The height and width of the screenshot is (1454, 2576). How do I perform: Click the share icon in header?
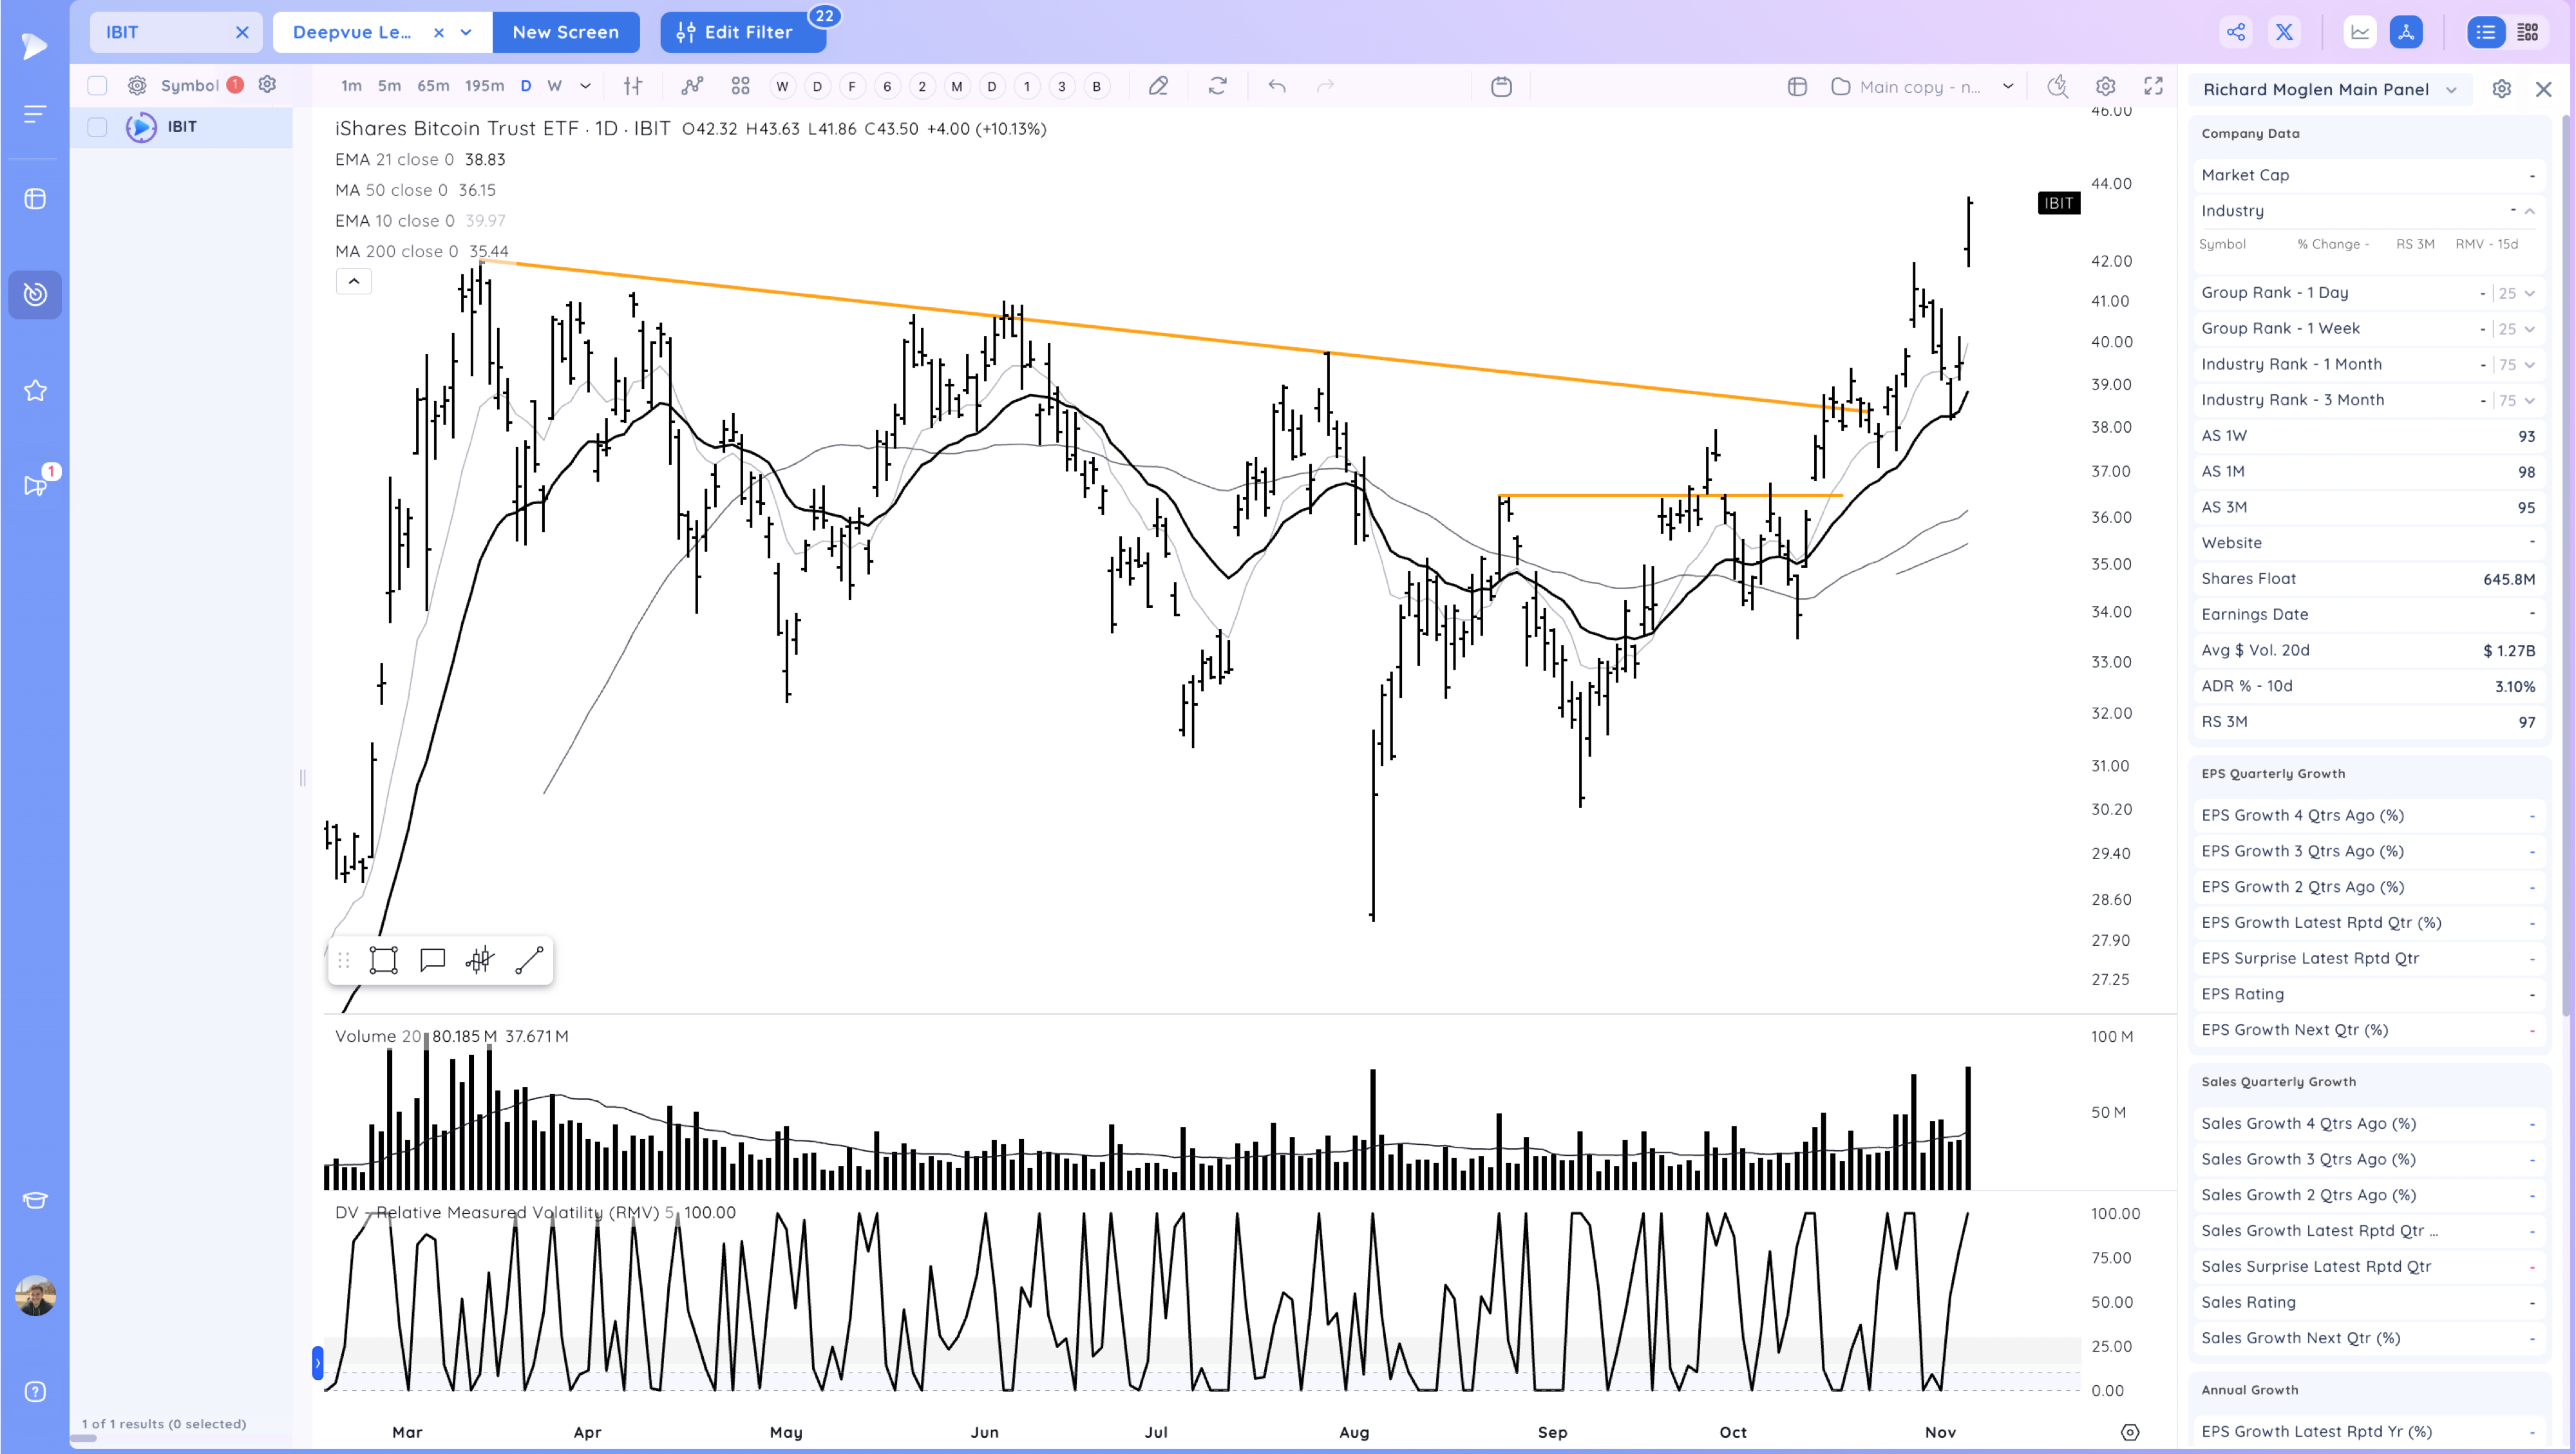tap(2236, 32)
